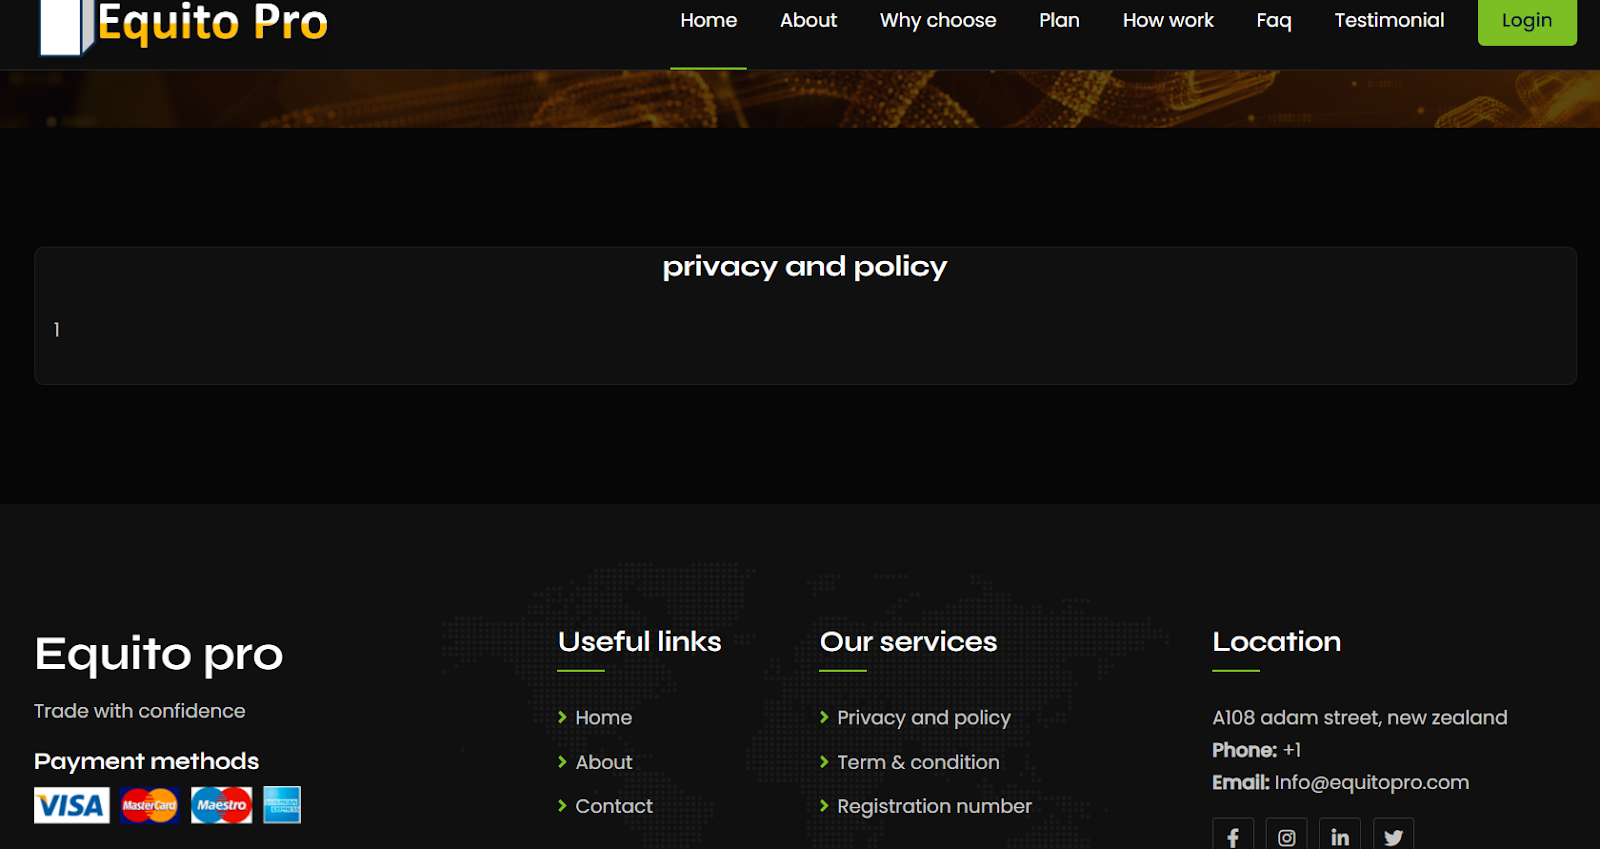Open the Plan navigation item

pyautogui.click(x=1059, y=20)
